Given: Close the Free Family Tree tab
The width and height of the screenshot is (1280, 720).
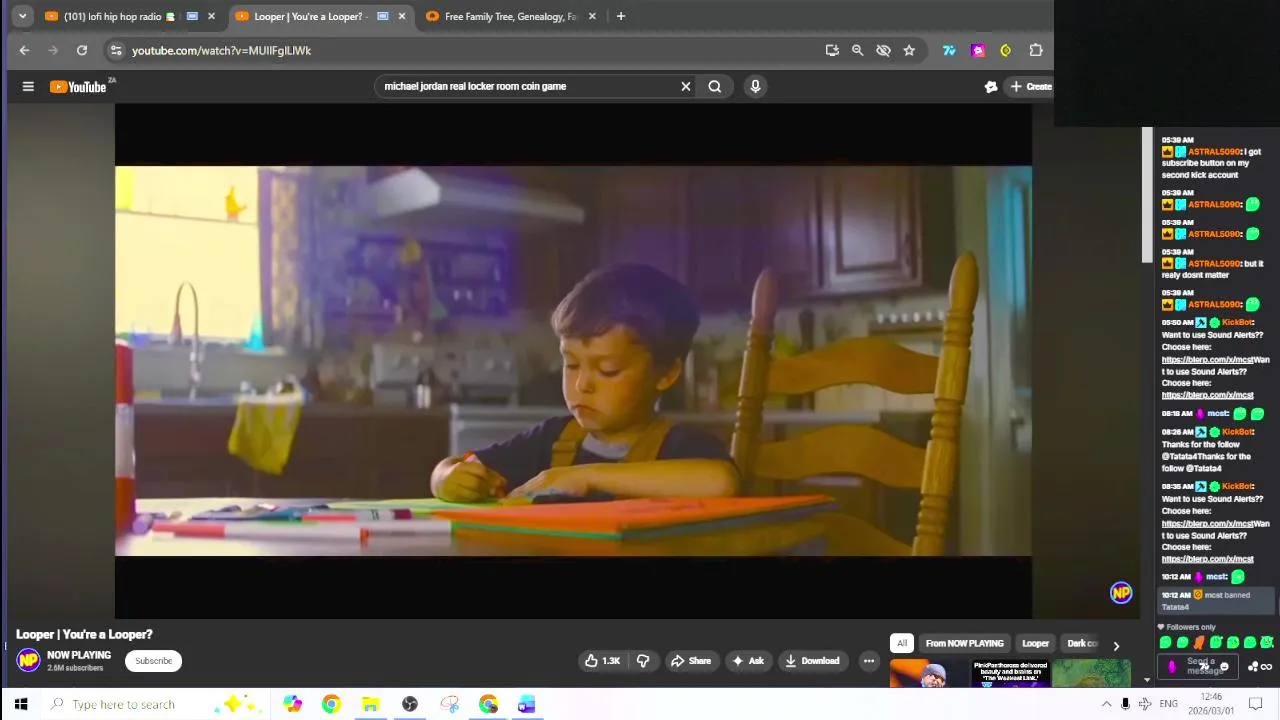Looking at the screenshot, I should tap(592, 16).
